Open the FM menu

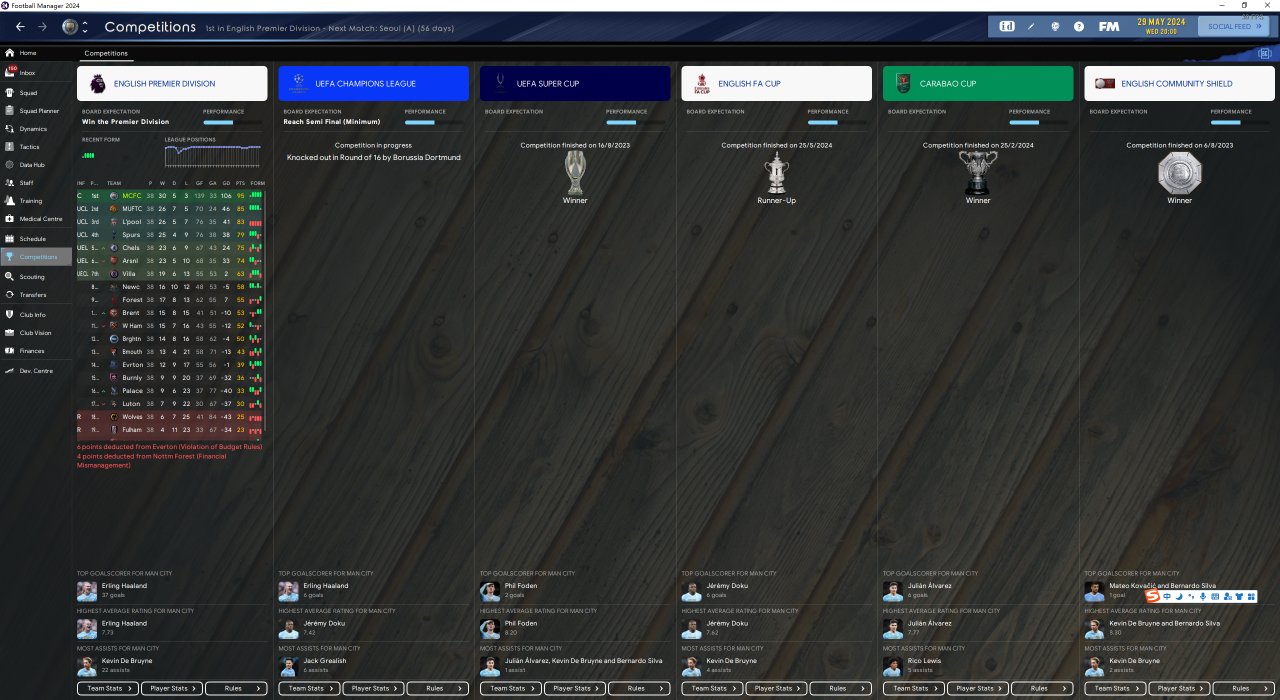tap(1108, 26)
